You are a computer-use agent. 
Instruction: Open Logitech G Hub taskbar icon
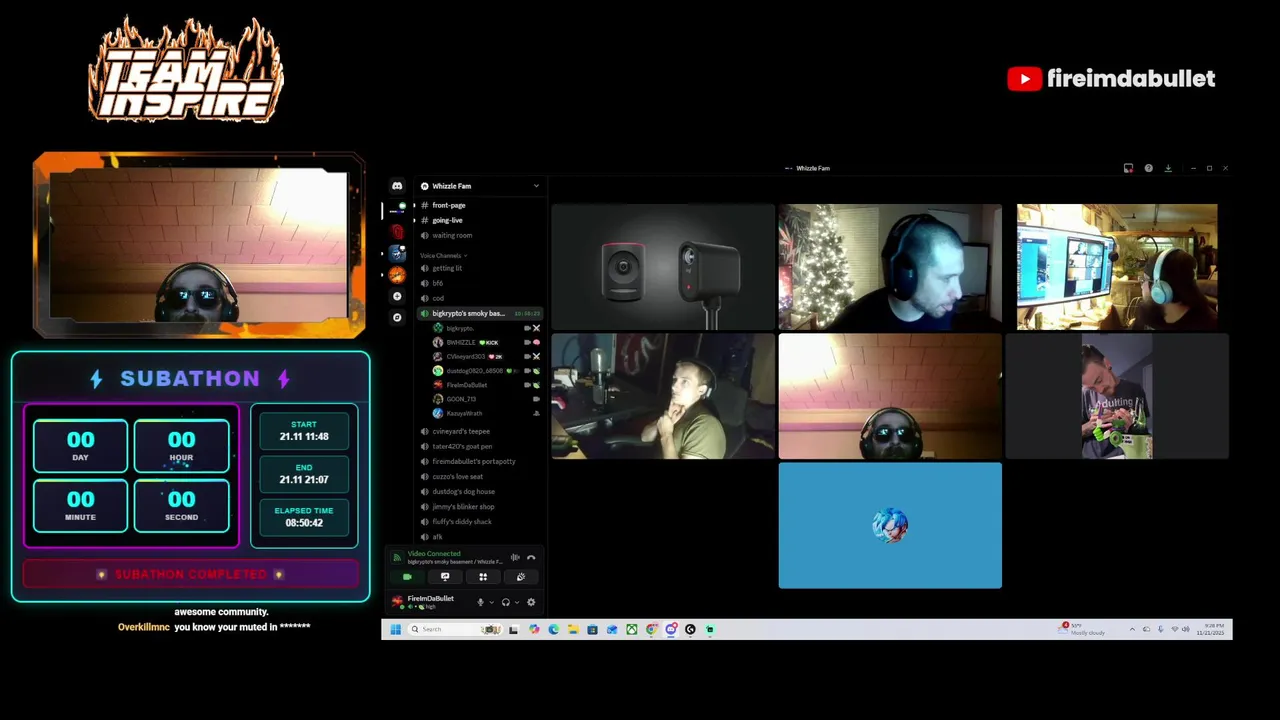click(690, 629)
